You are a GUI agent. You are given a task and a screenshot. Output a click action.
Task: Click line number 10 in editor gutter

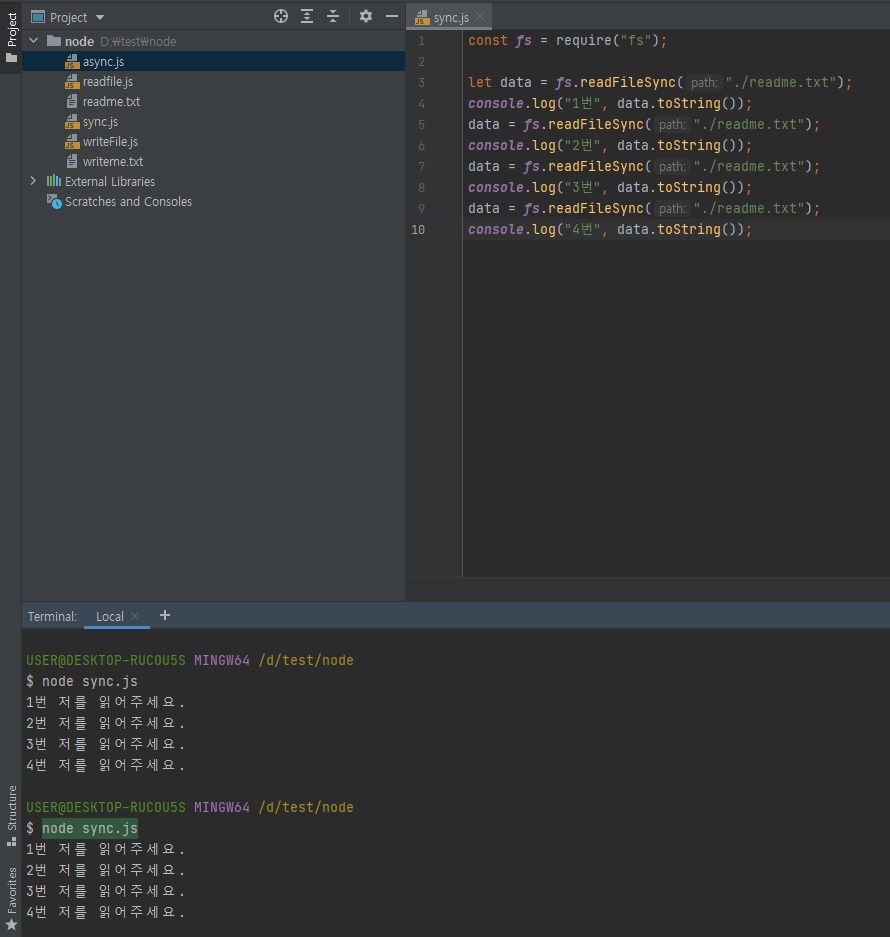tap(417, 230)
